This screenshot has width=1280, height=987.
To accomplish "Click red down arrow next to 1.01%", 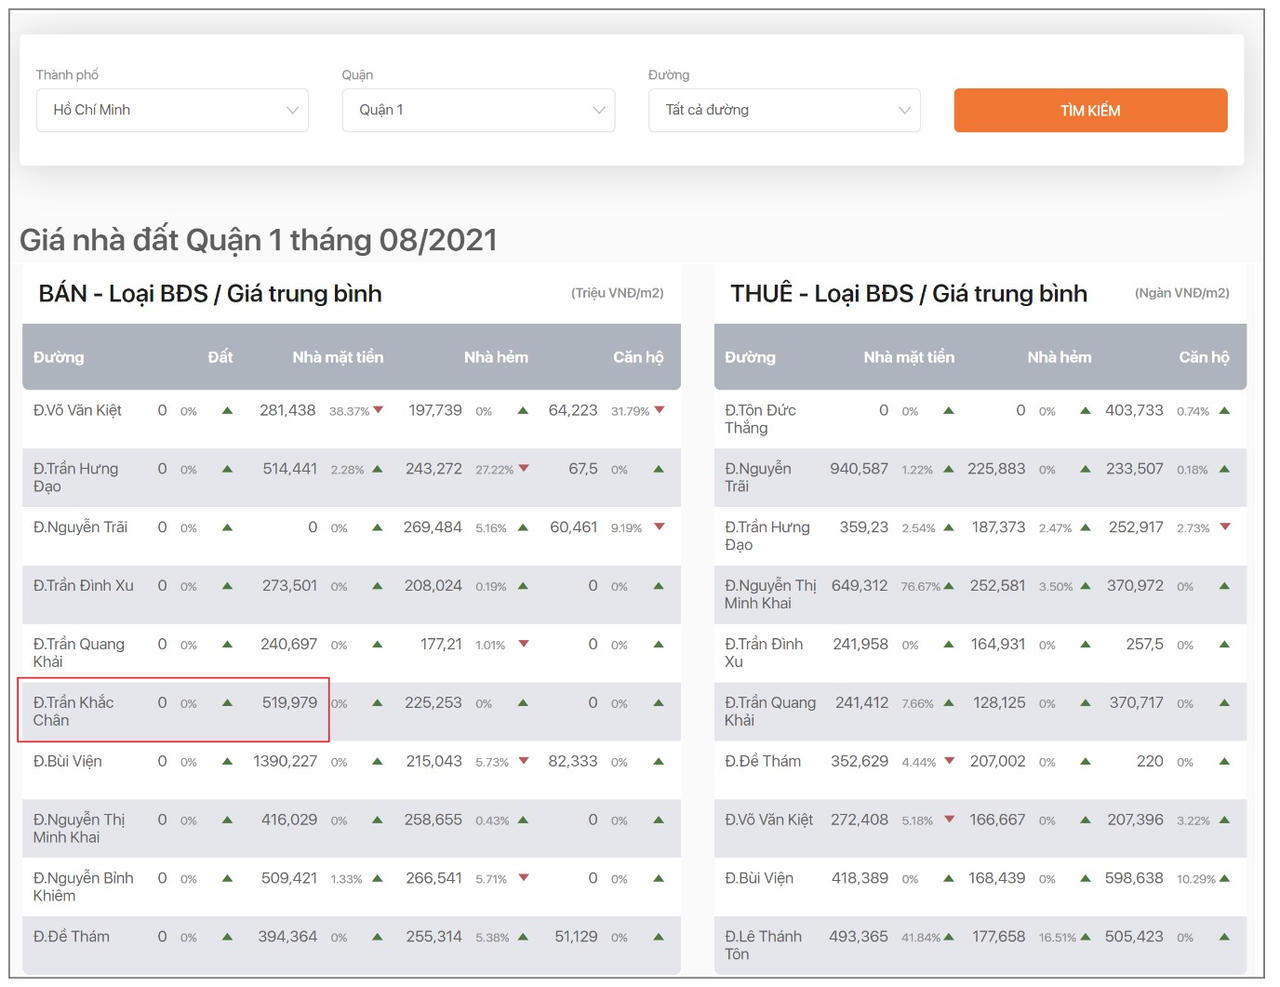I will (523, 645).
